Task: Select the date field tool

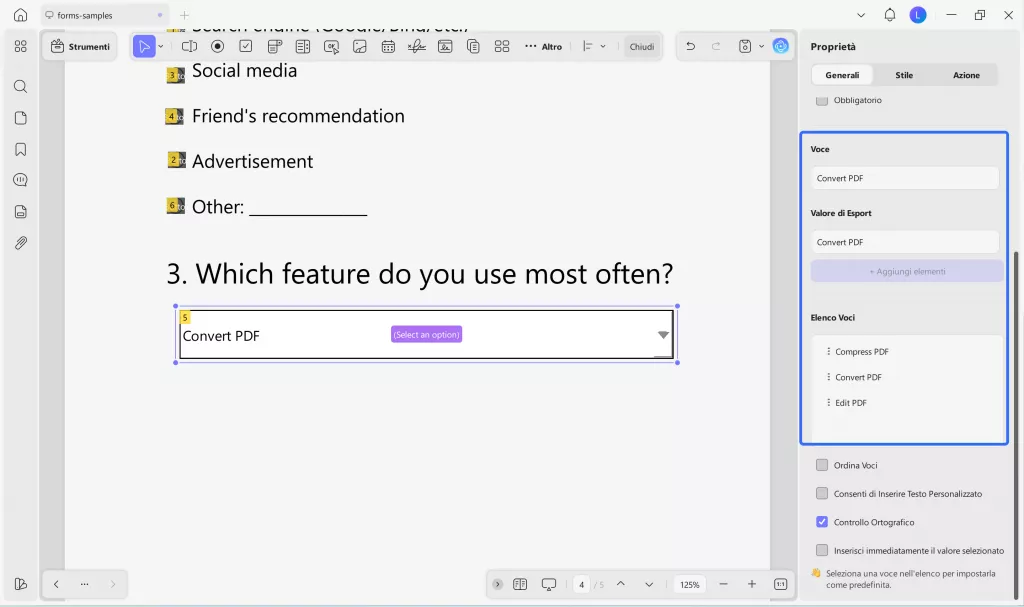Action: (388, 46)
